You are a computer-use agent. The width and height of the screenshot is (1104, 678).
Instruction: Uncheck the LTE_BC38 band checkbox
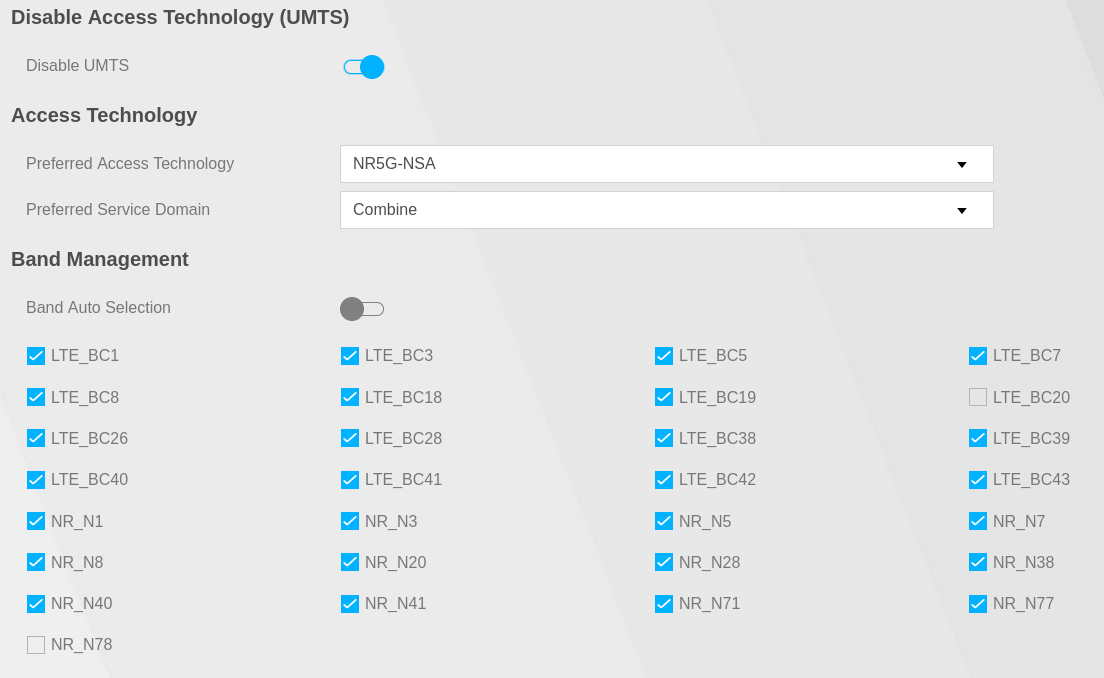click(664, 438)
